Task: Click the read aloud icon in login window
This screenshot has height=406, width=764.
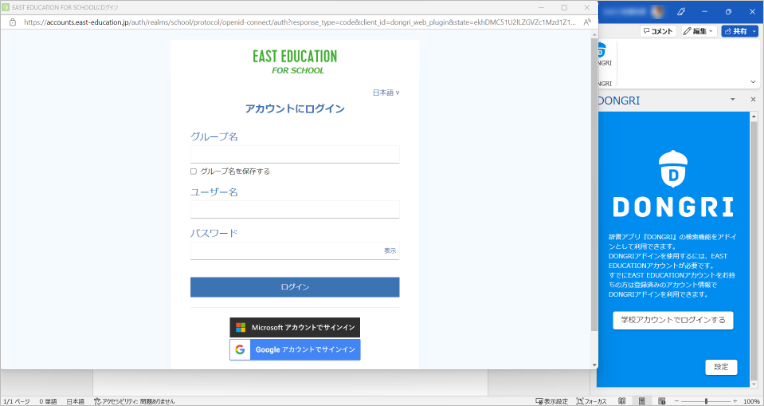Action: coord(587,22)
